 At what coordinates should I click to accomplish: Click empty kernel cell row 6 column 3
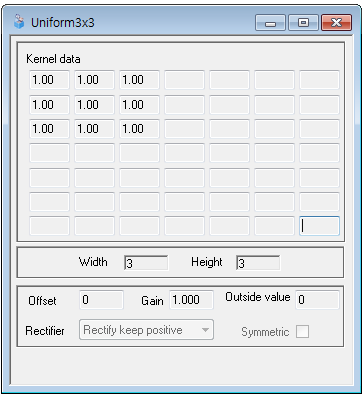pos(139,202)
